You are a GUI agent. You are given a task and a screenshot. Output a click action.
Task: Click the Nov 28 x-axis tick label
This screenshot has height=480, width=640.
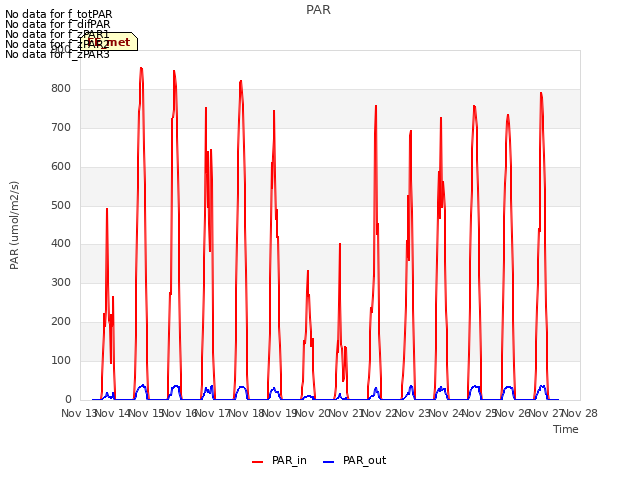click(580, 413)
